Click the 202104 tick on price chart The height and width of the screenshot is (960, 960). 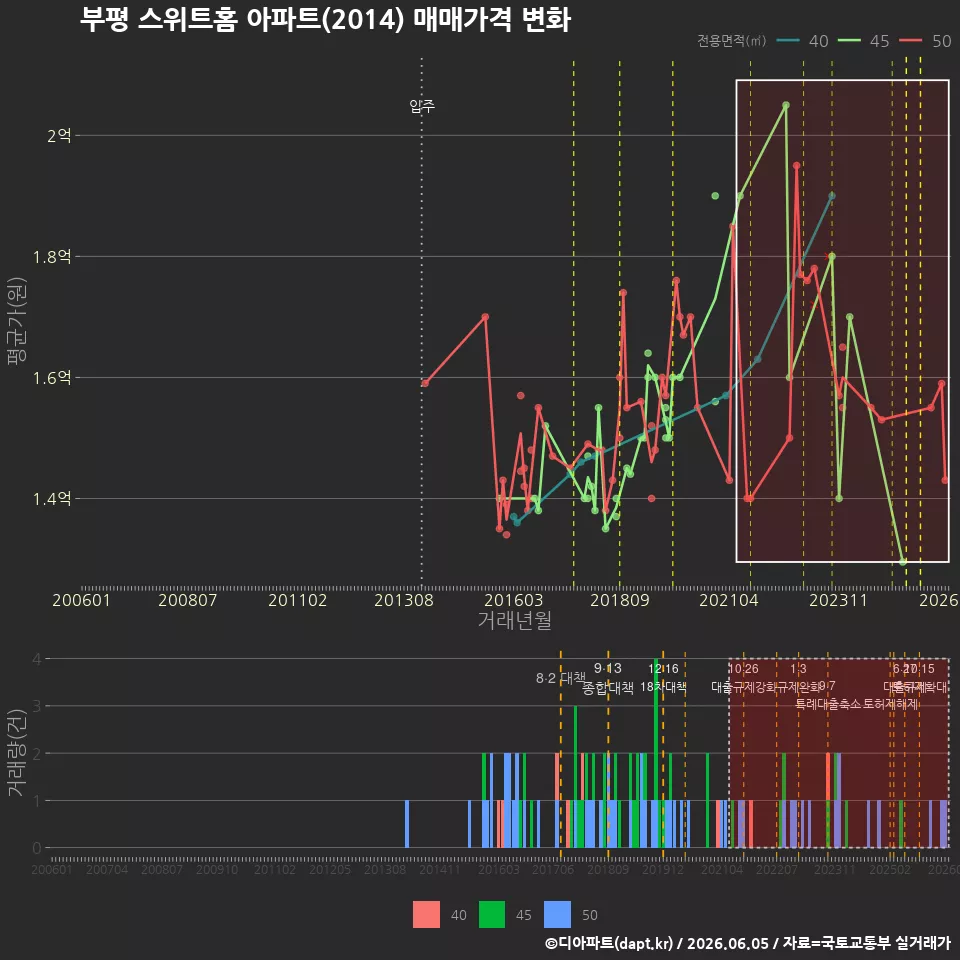click(x=729, y=599)
